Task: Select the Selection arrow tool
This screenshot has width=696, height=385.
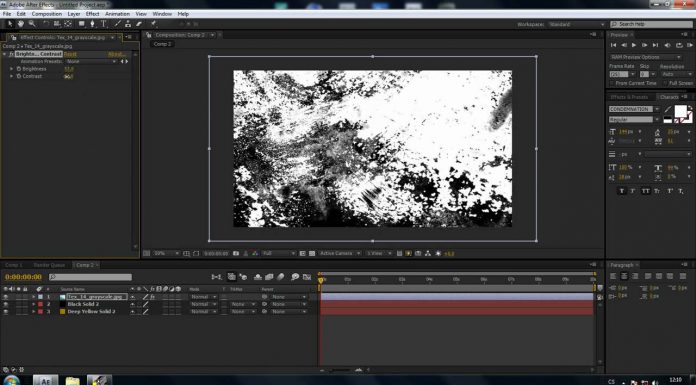Action: tap(11, 24)
